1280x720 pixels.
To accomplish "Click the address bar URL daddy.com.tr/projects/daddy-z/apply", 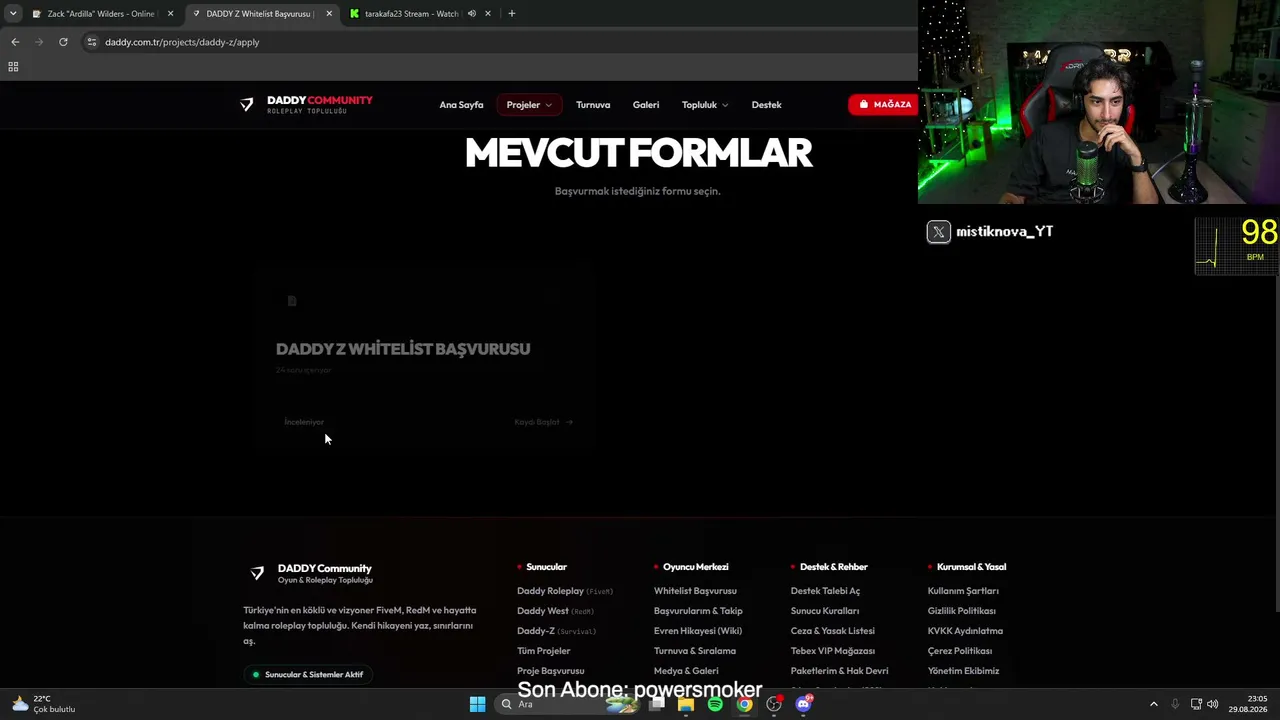I will (x=182, y=42).
